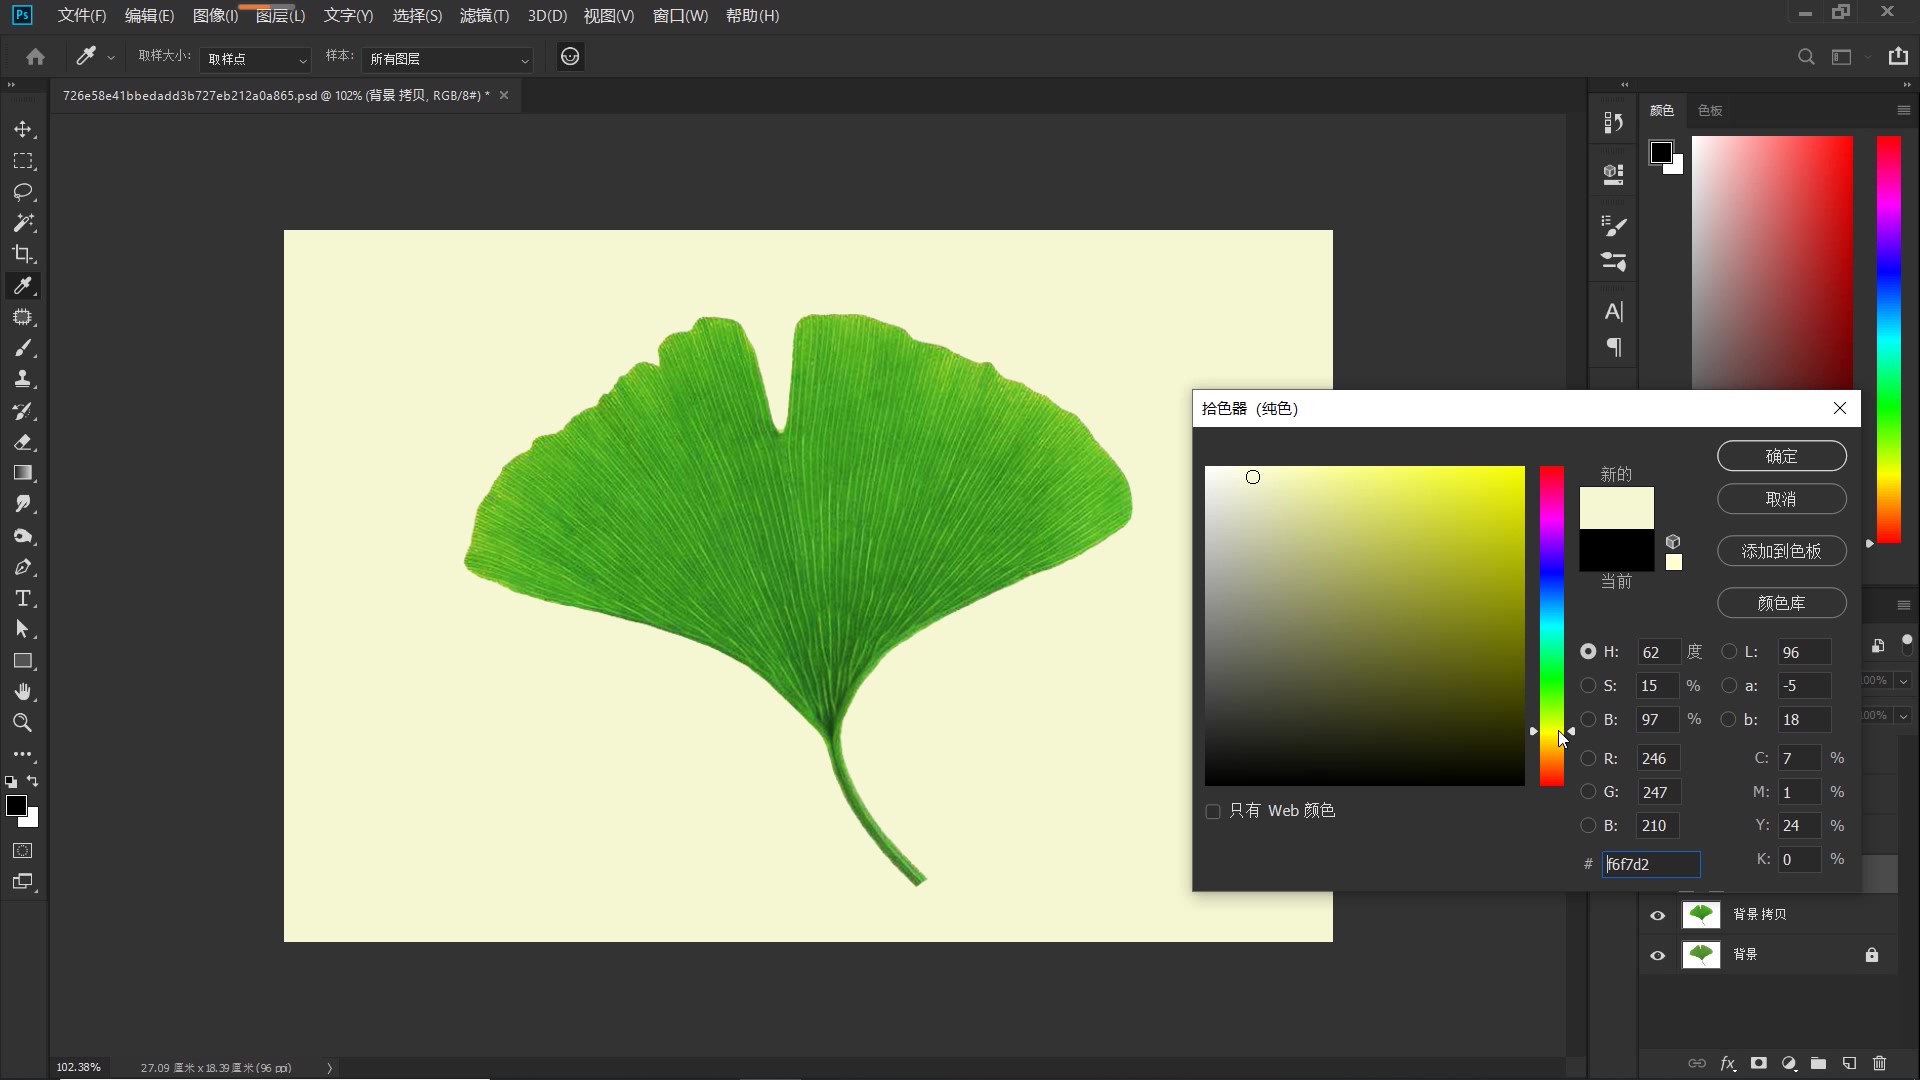This screenshot has width=1920, height=1080.
Task: Enable the 只有 Web 颜色 checkbox
Action: coord(1213,811)
